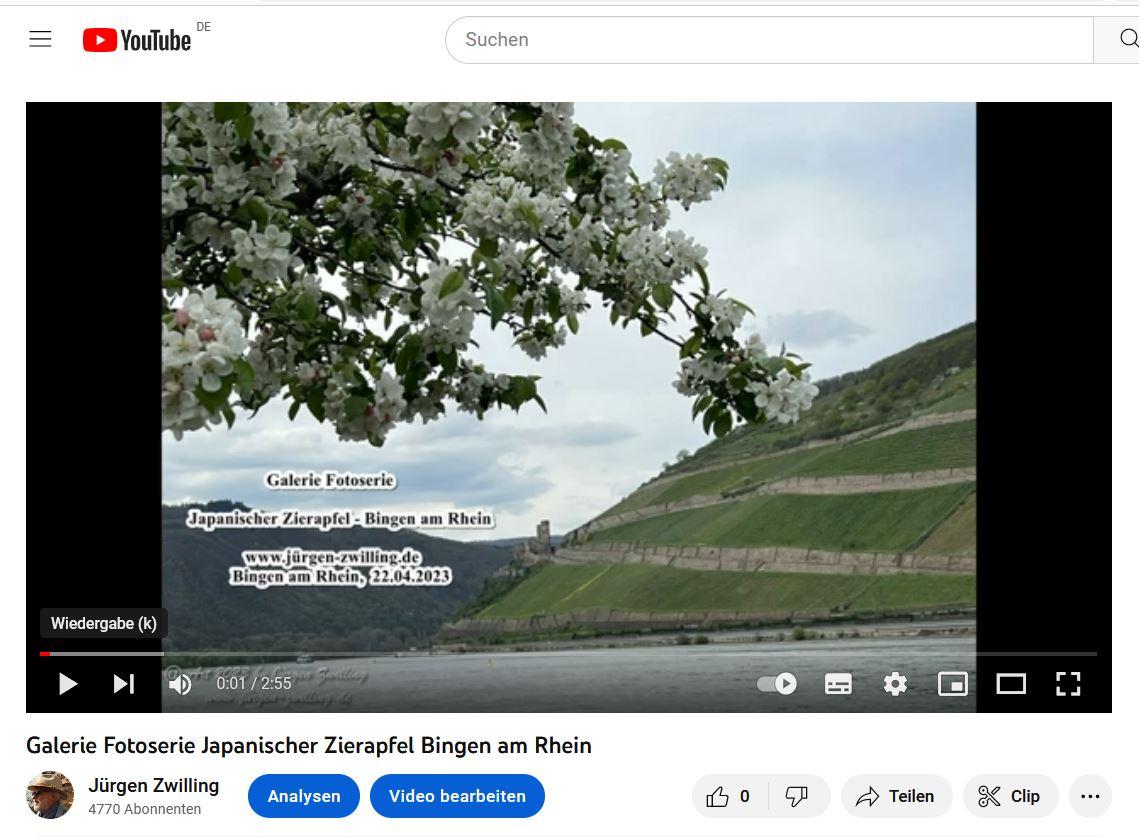1139x837 pixels.
Task: Click the YouTube logo
Action: pyautogui.click(x=137, y=40)
